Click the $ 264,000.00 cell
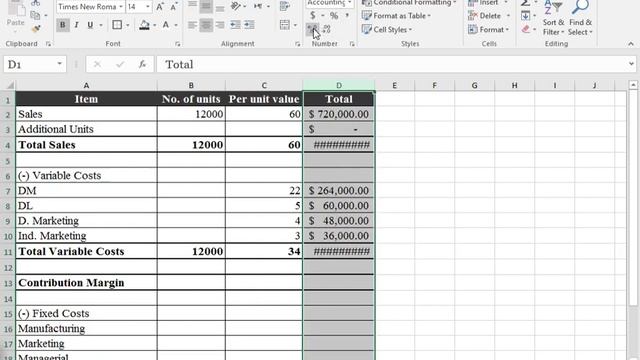 tap(338, 191)
